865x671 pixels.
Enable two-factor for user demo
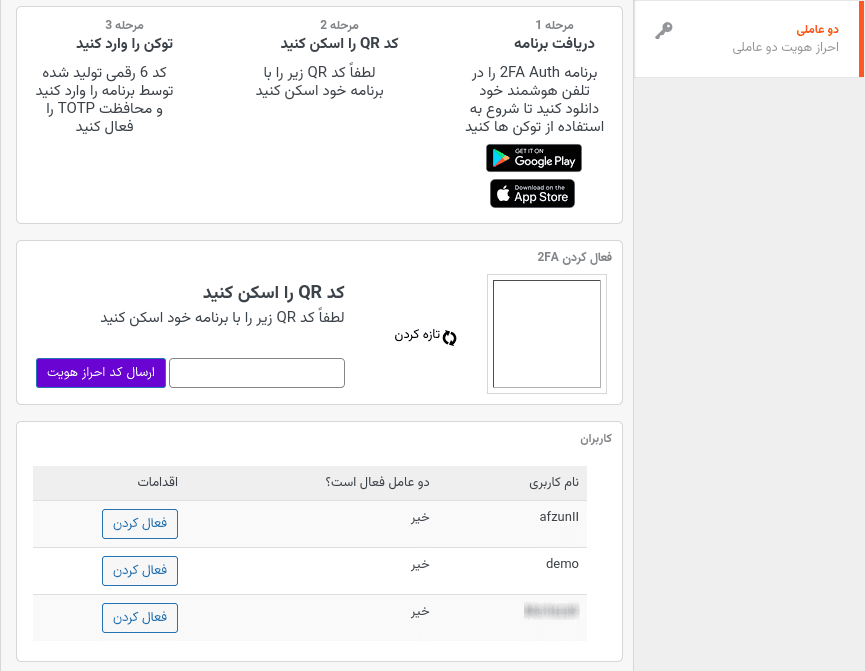coord(140,571)
